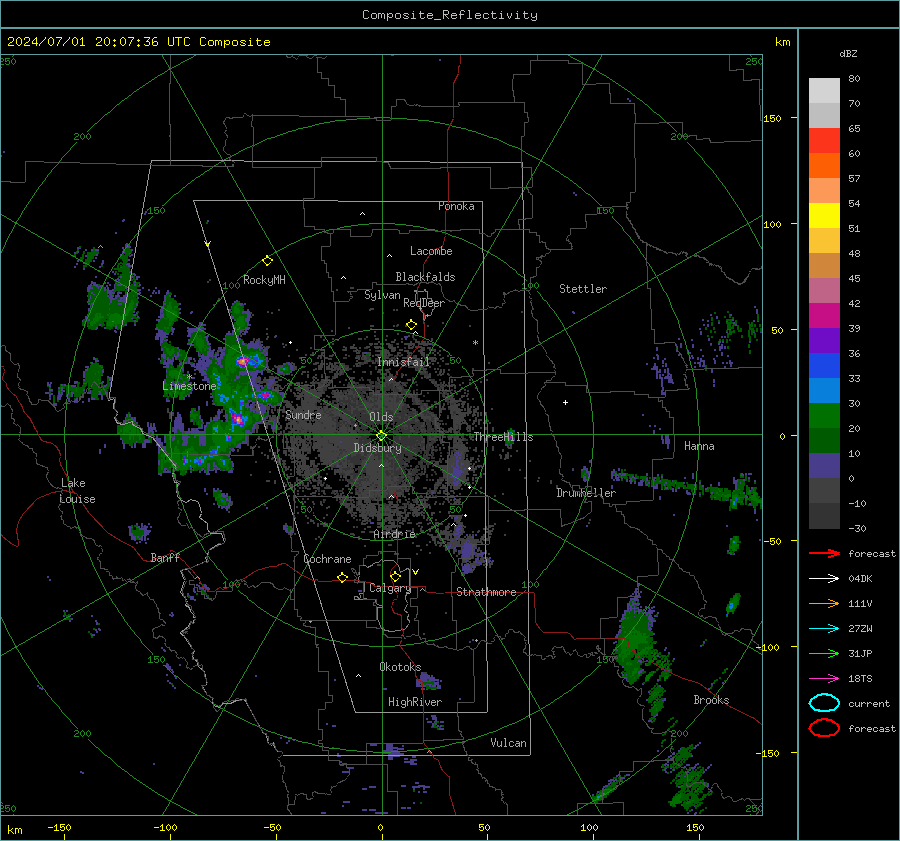
Task: Click the HighRiver town label
Action: tap(415, 702)
